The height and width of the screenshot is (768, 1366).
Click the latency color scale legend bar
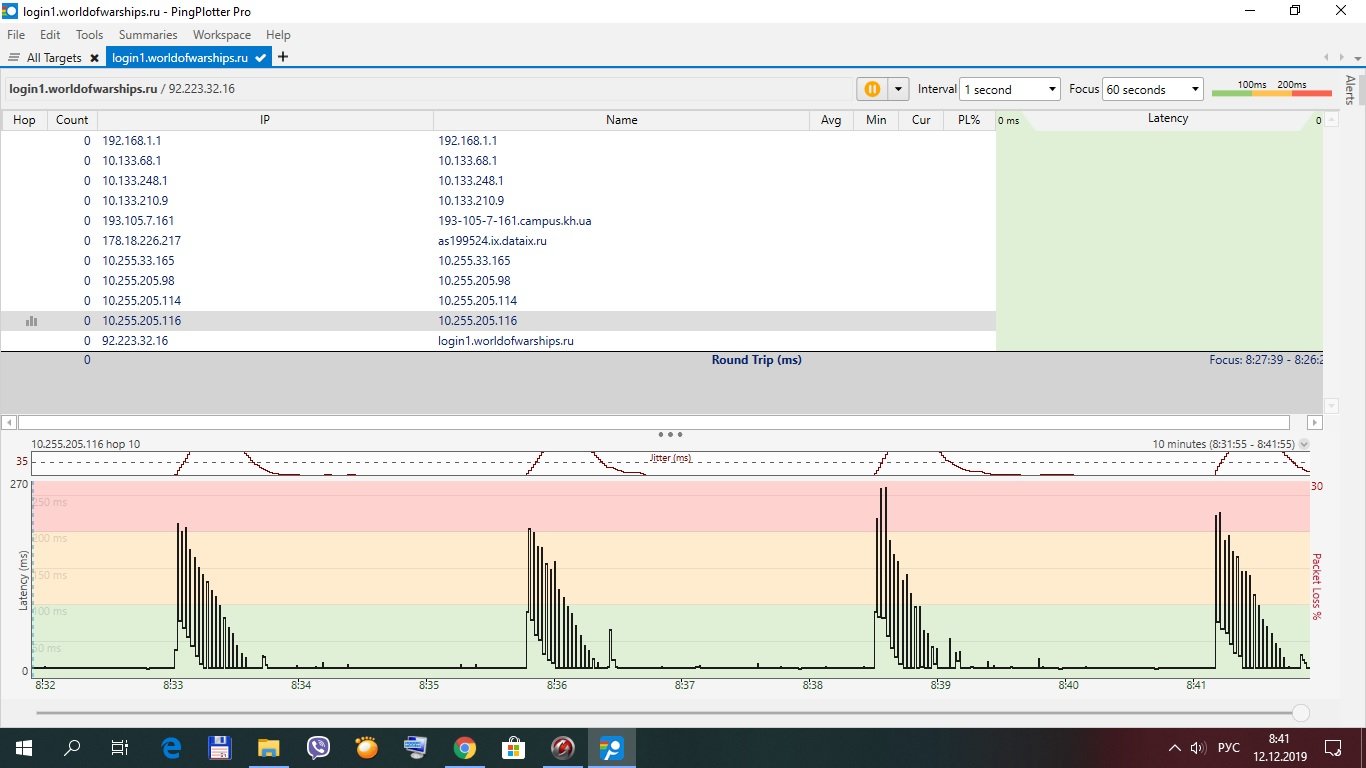pyautogui.click(x=1272, y=93)
